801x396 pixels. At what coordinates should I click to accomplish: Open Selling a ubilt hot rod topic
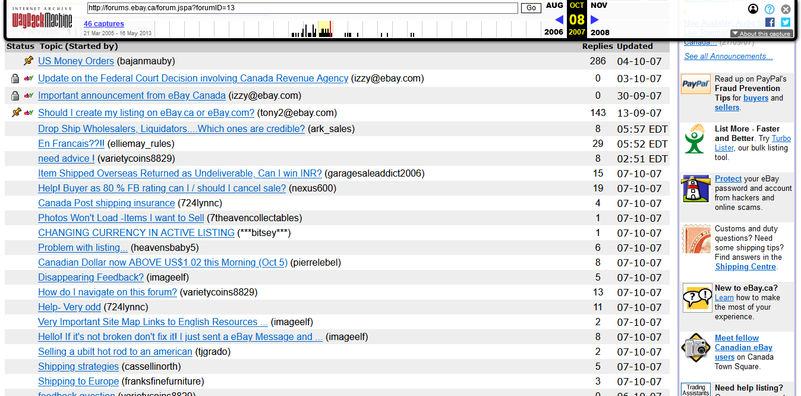click(x=115, y=352)
